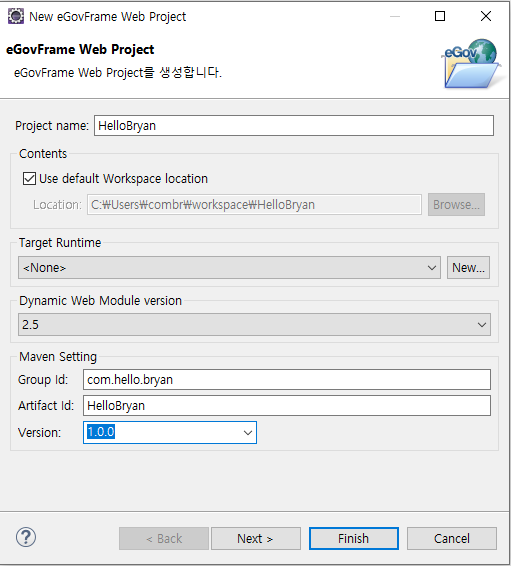Click the Next > button

pos(256,539)
